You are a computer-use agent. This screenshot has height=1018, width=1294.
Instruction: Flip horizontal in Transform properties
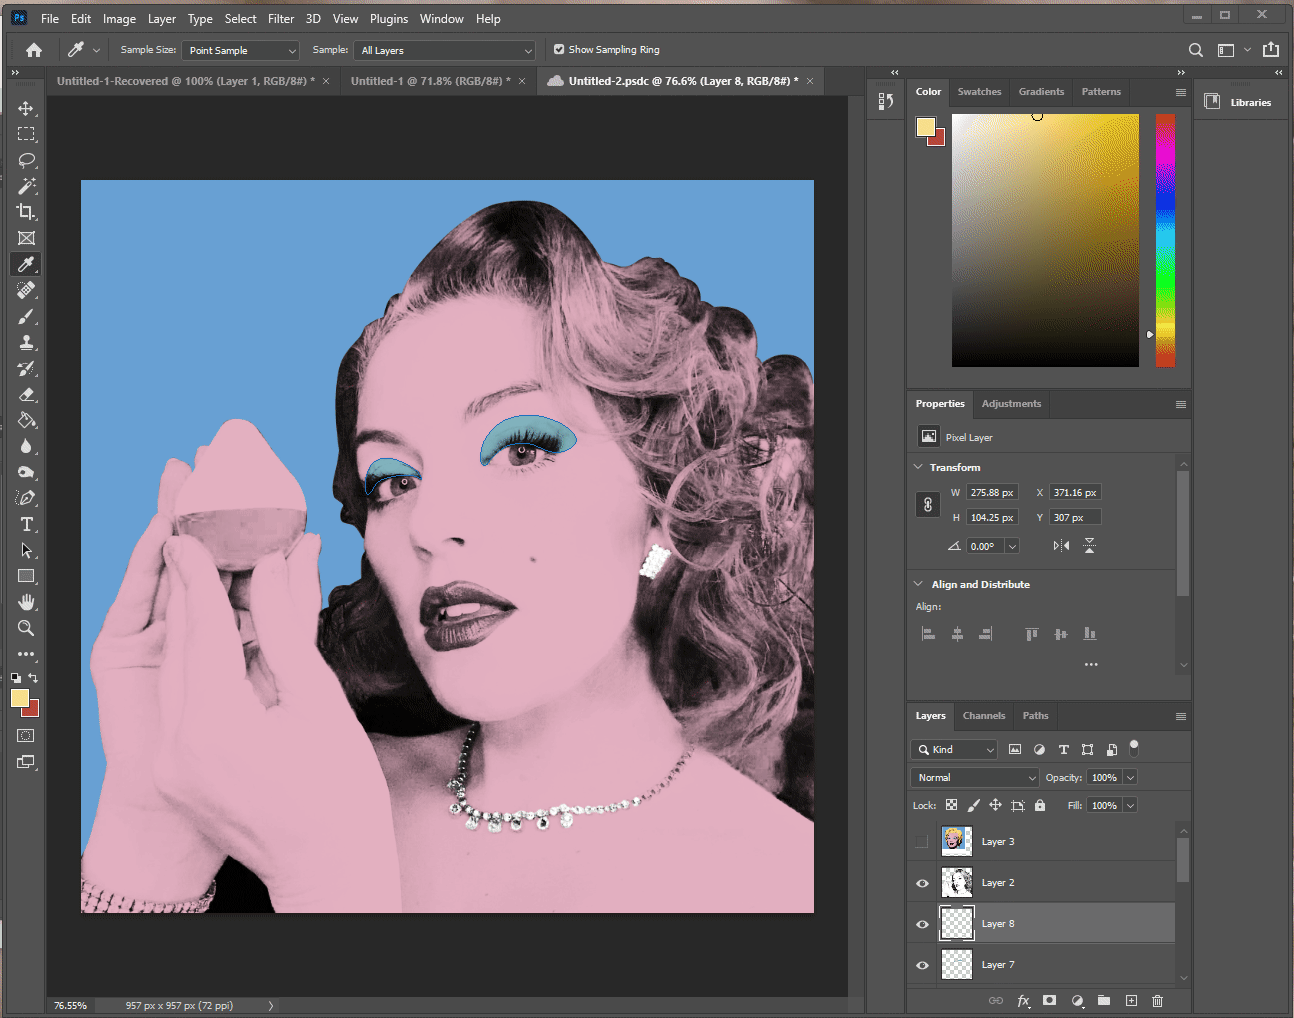click(1061, 546)
